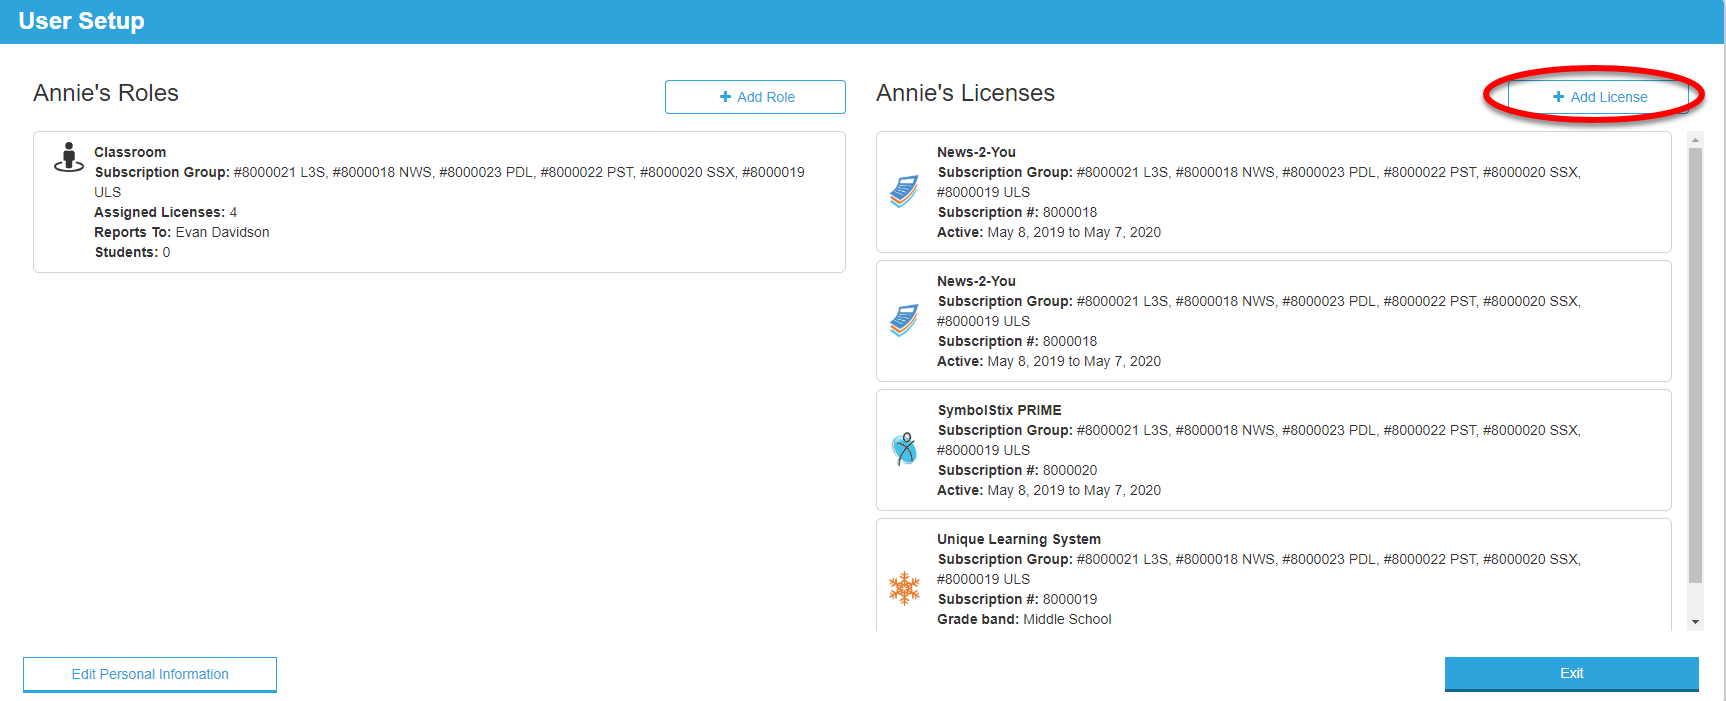Screen dimensions: 1726x701
Task: Click the first News-2-You license icon
Action: tap(904, 191)
